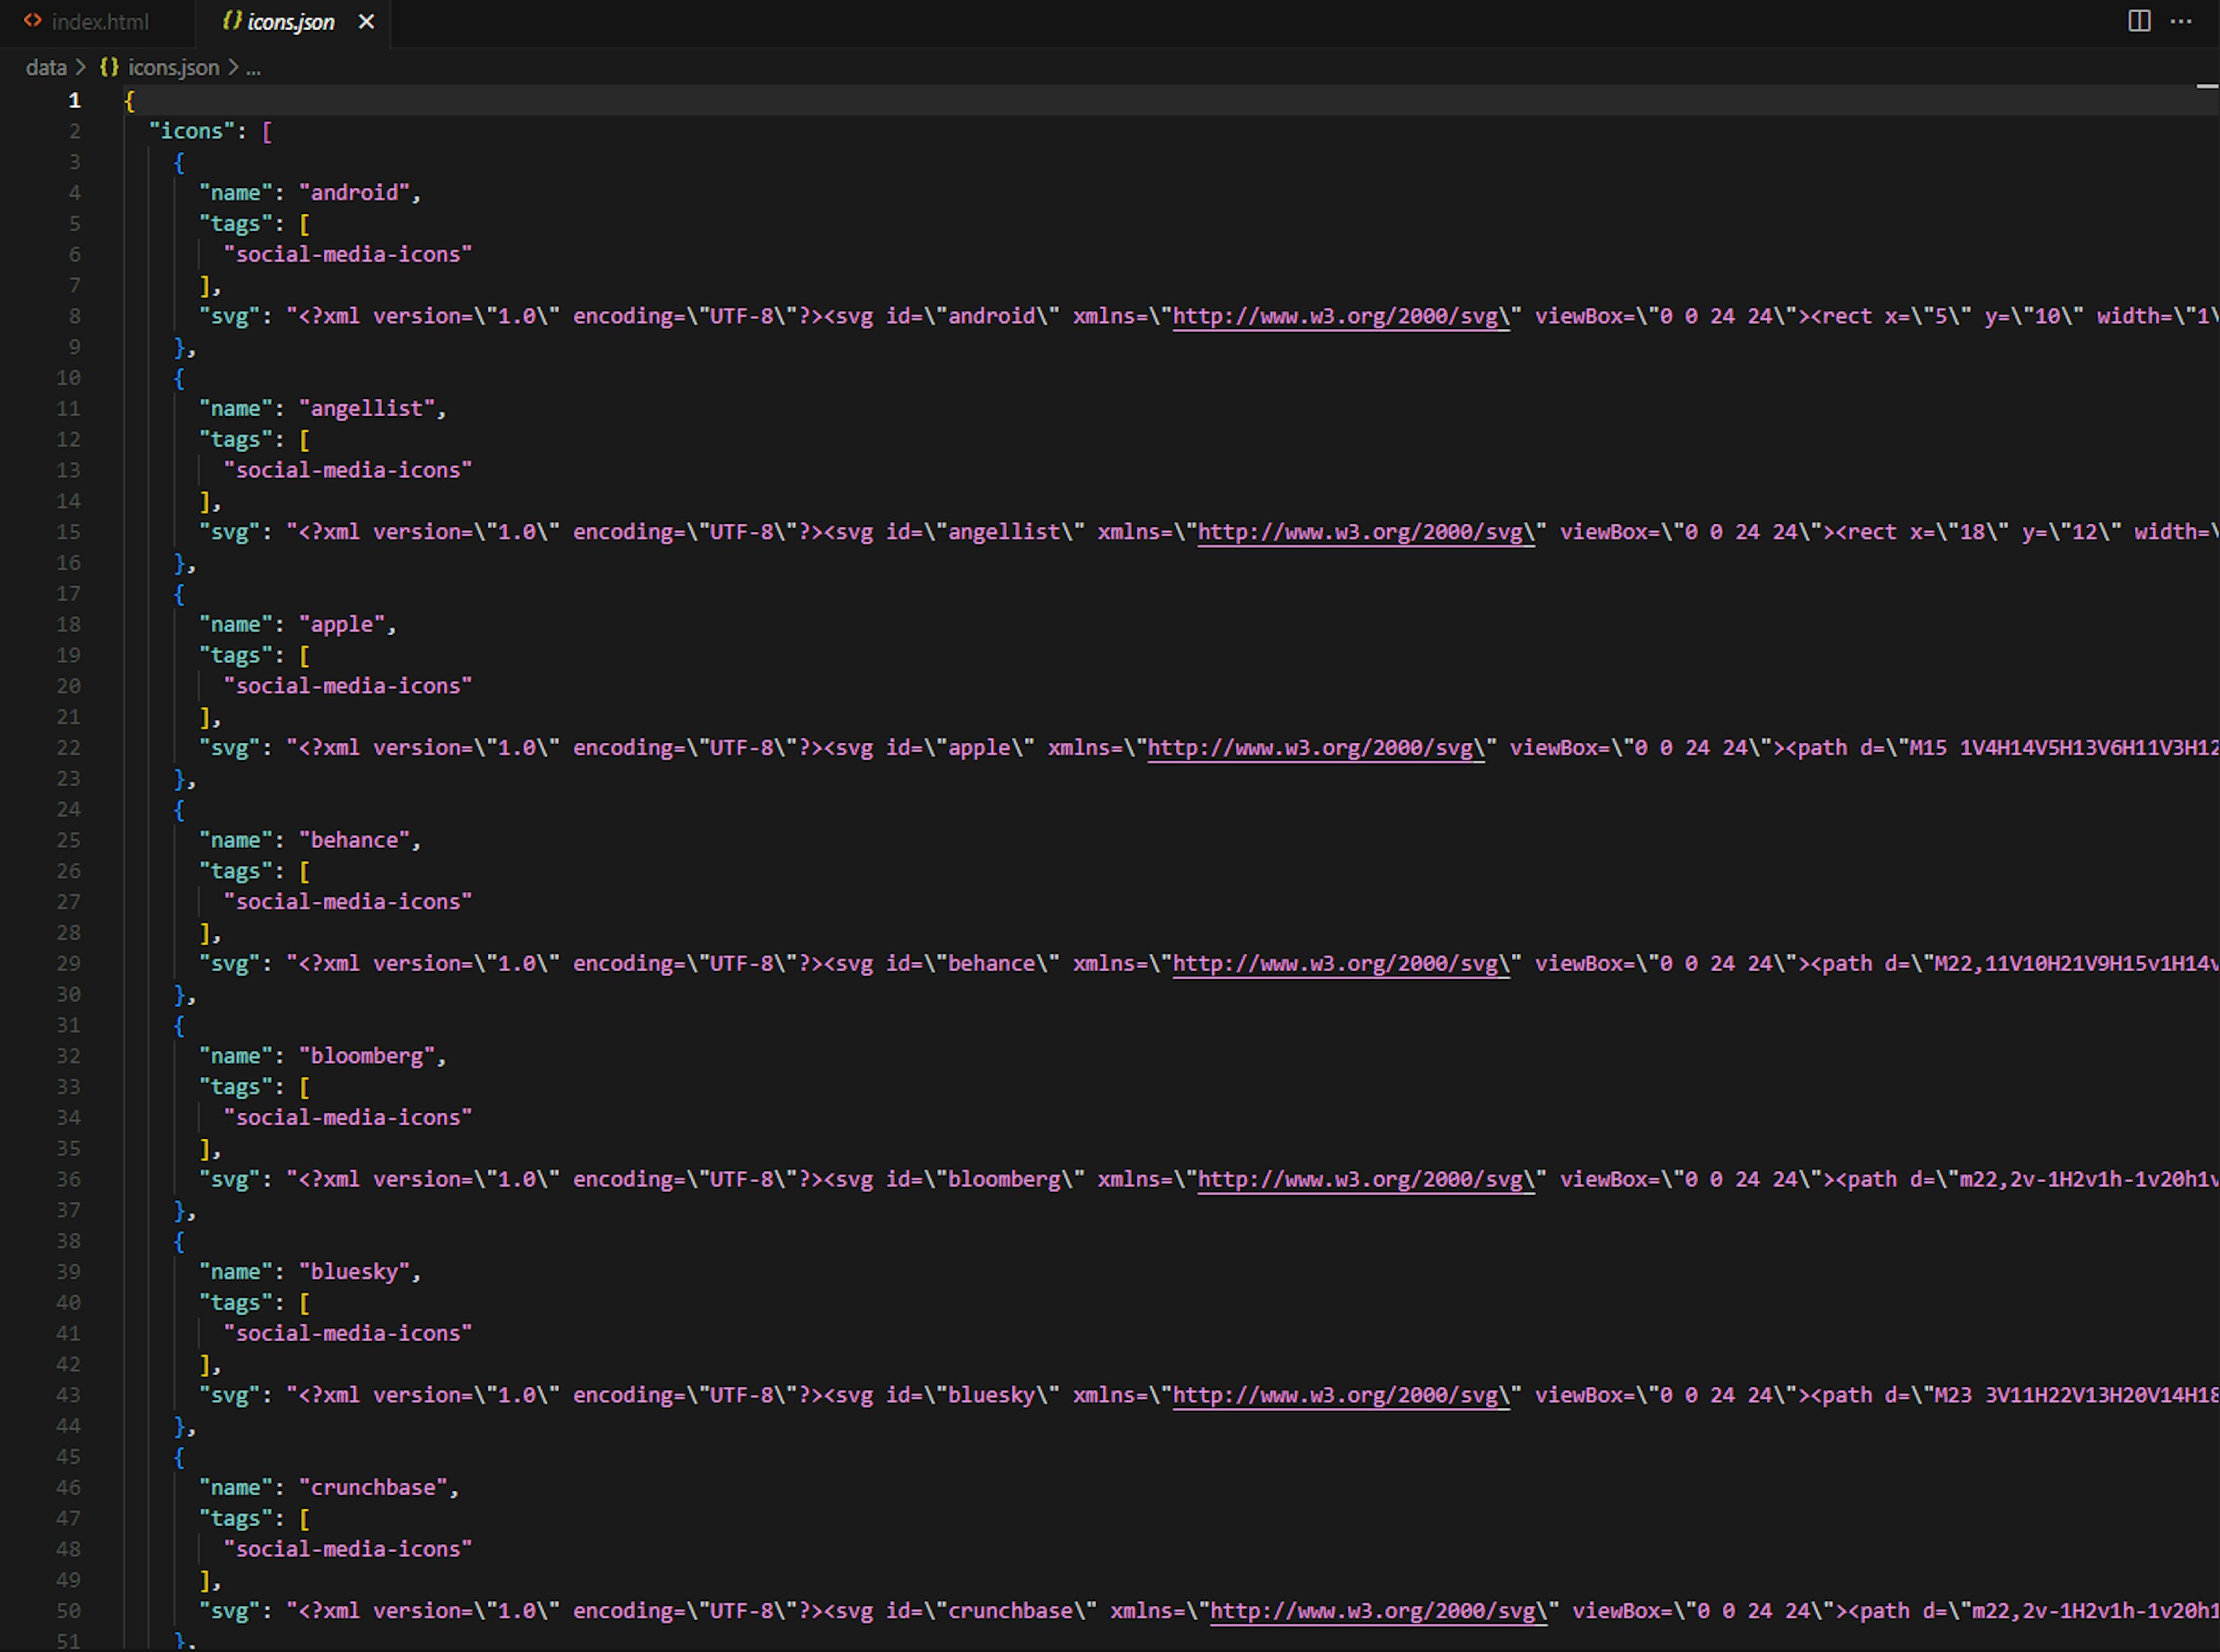Open the More Actions ellipsis icon
Screen dimensions: 2220x1652
(2182, 21)
